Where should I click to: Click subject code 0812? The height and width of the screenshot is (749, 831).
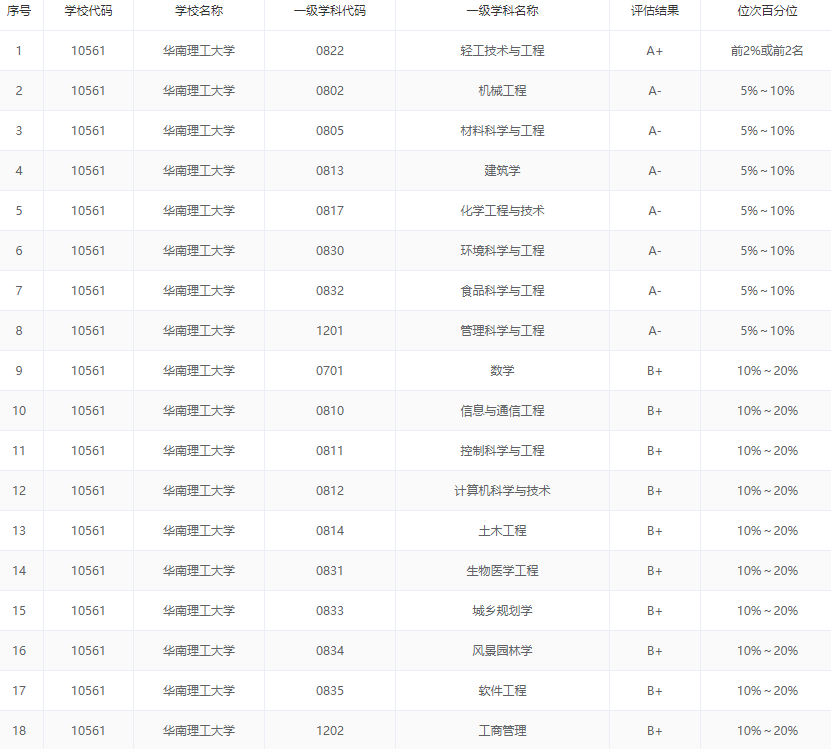[x=330, y=491]
